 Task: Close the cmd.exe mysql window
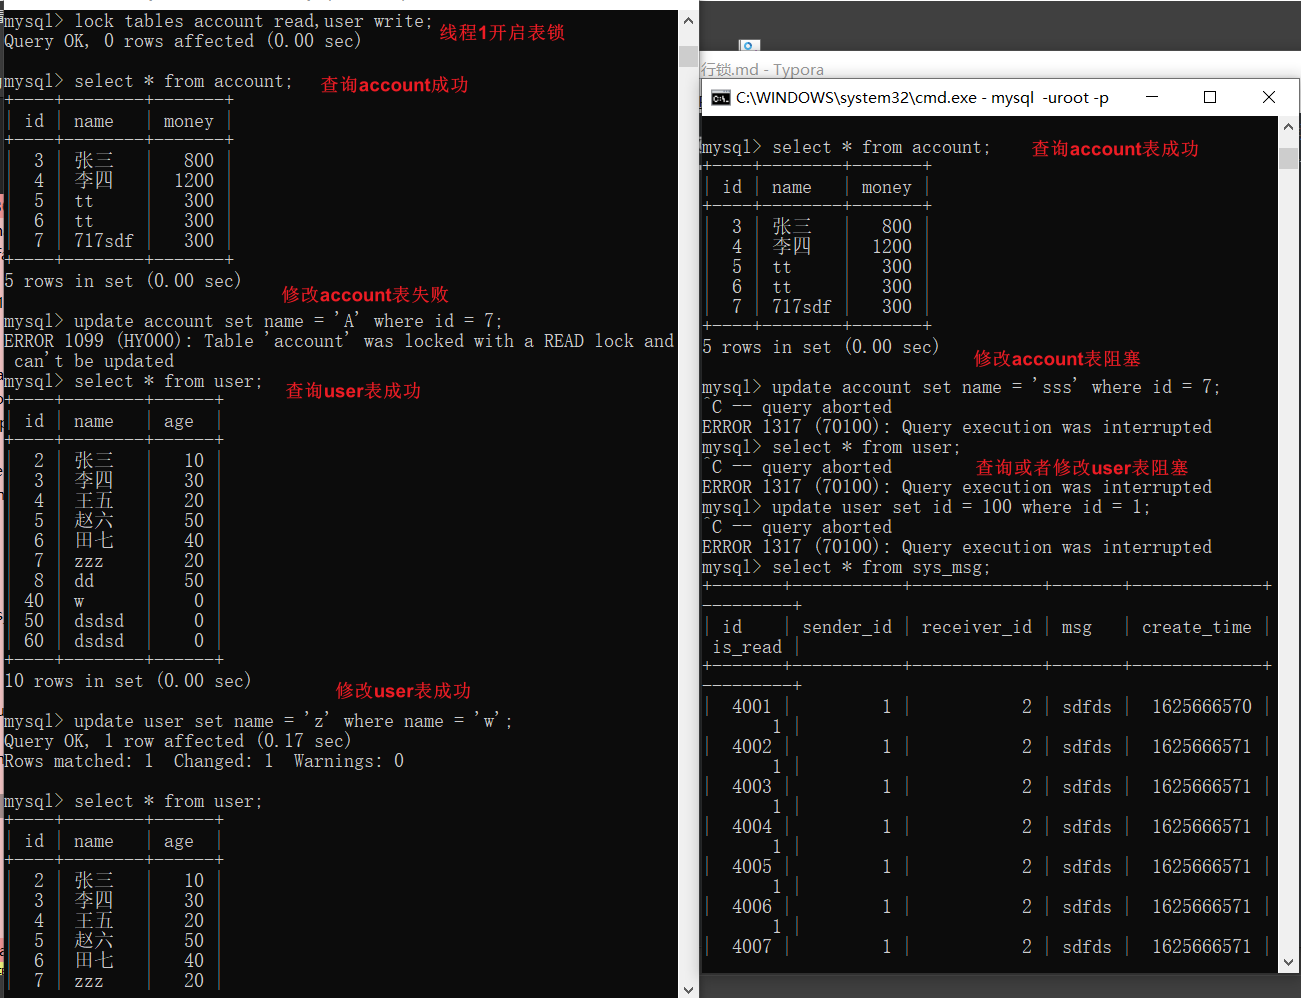click(1269, 97)
